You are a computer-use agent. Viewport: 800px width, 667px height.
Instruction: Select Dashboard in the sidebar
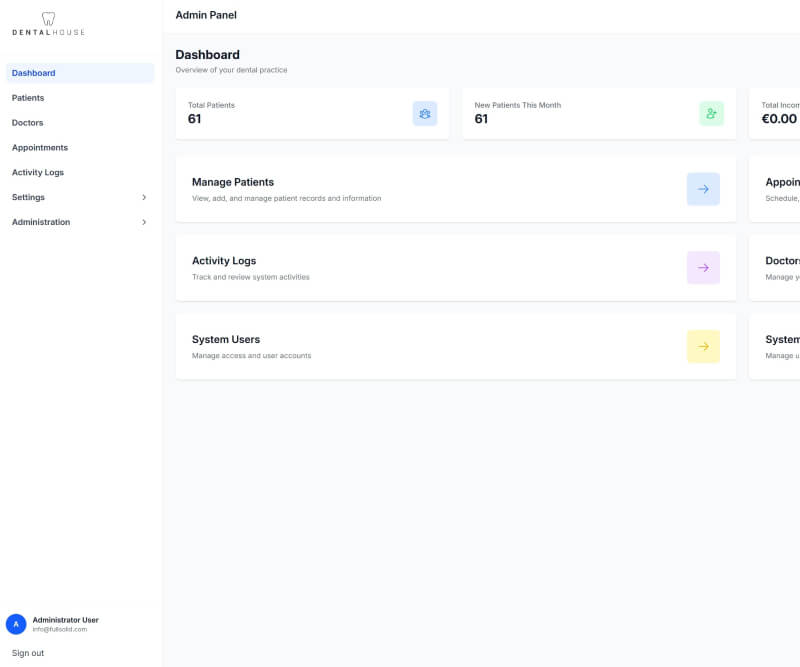pos(33,72)
